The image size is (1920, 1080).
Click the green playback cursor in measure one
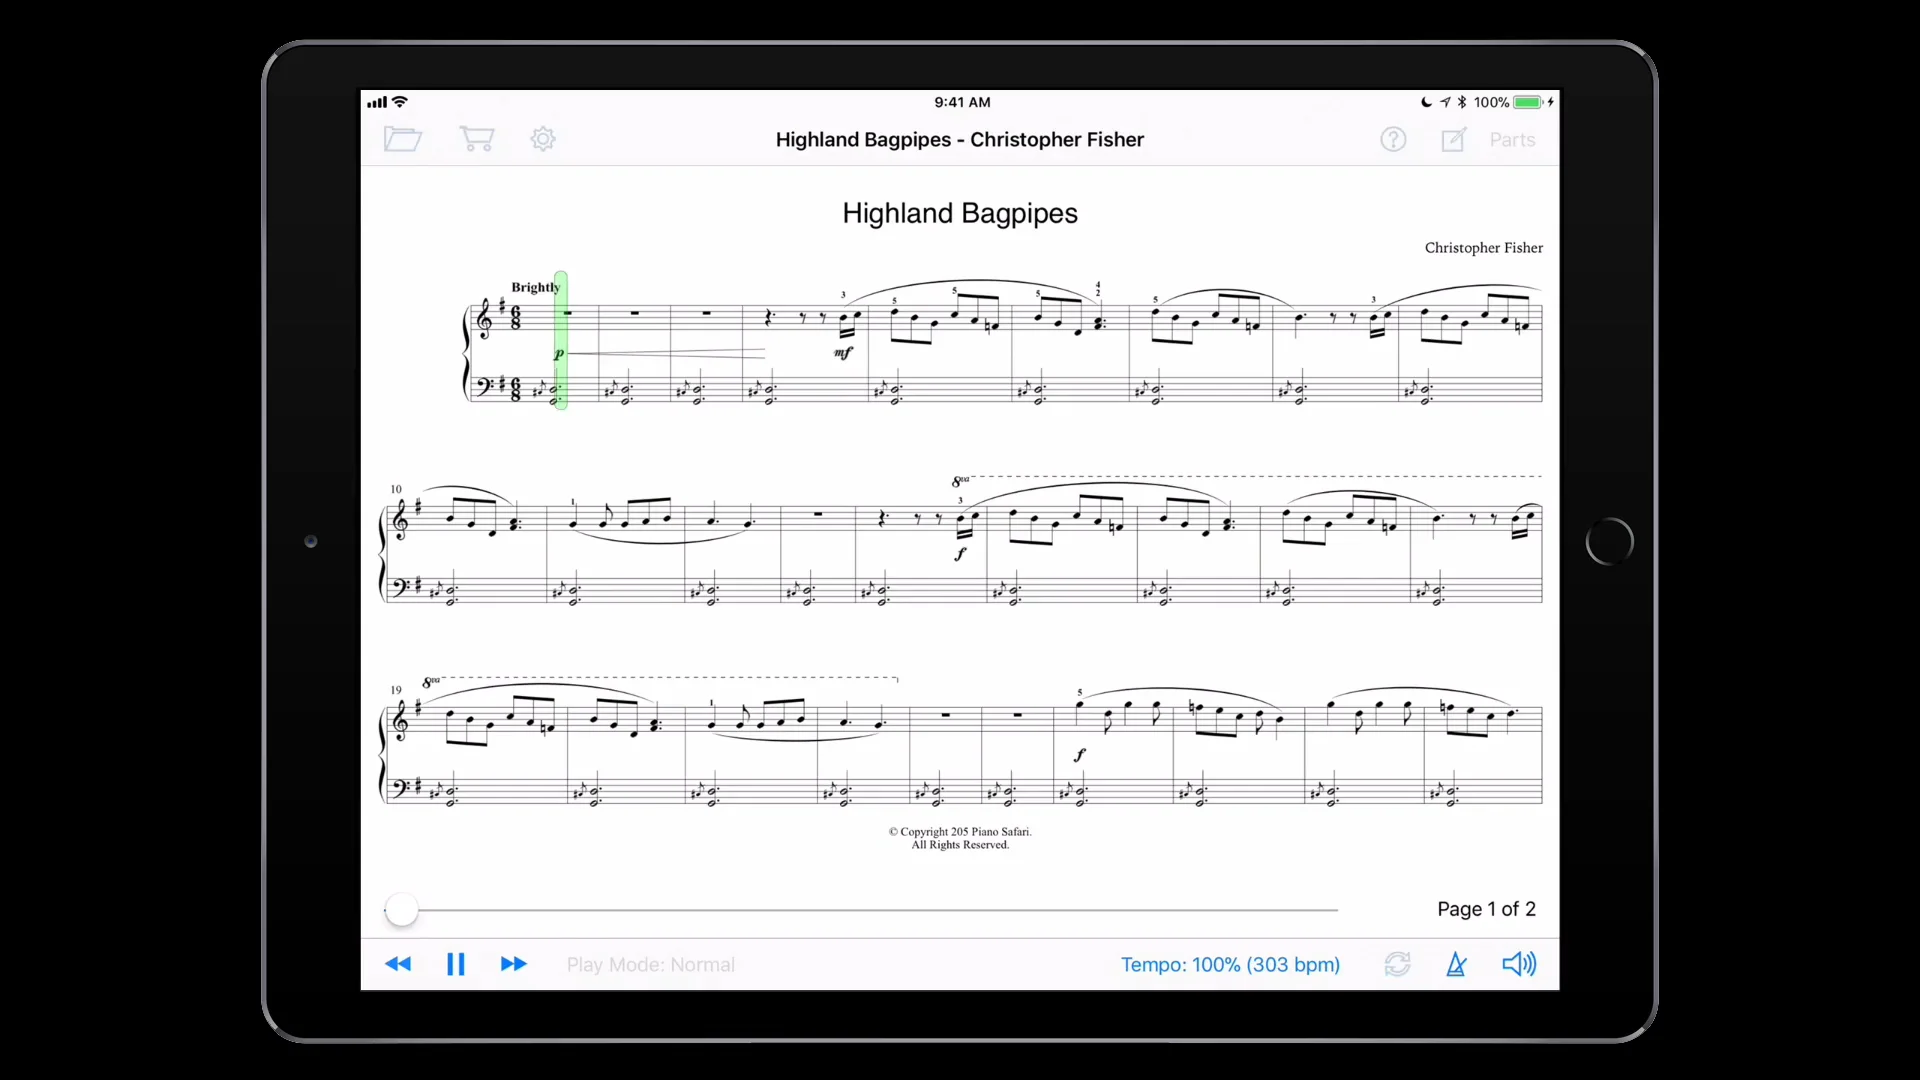561,340
